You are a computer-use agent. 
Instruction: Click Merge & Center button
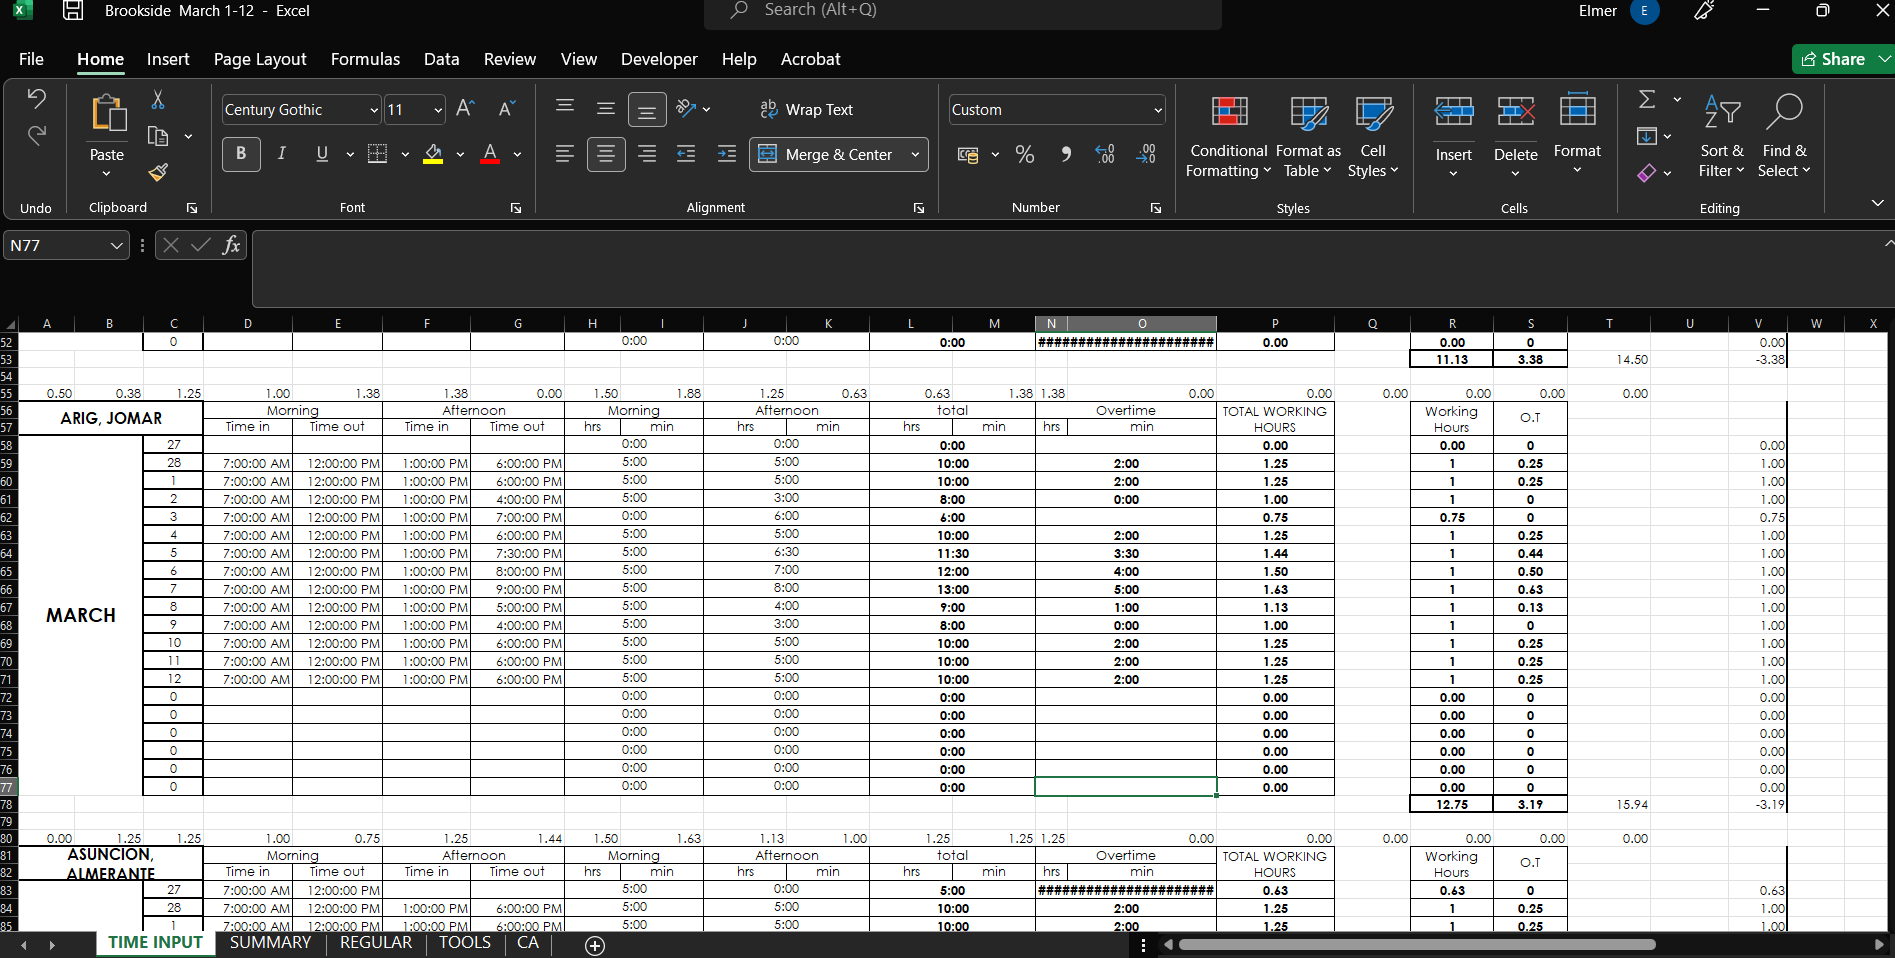tap(827, 154)
